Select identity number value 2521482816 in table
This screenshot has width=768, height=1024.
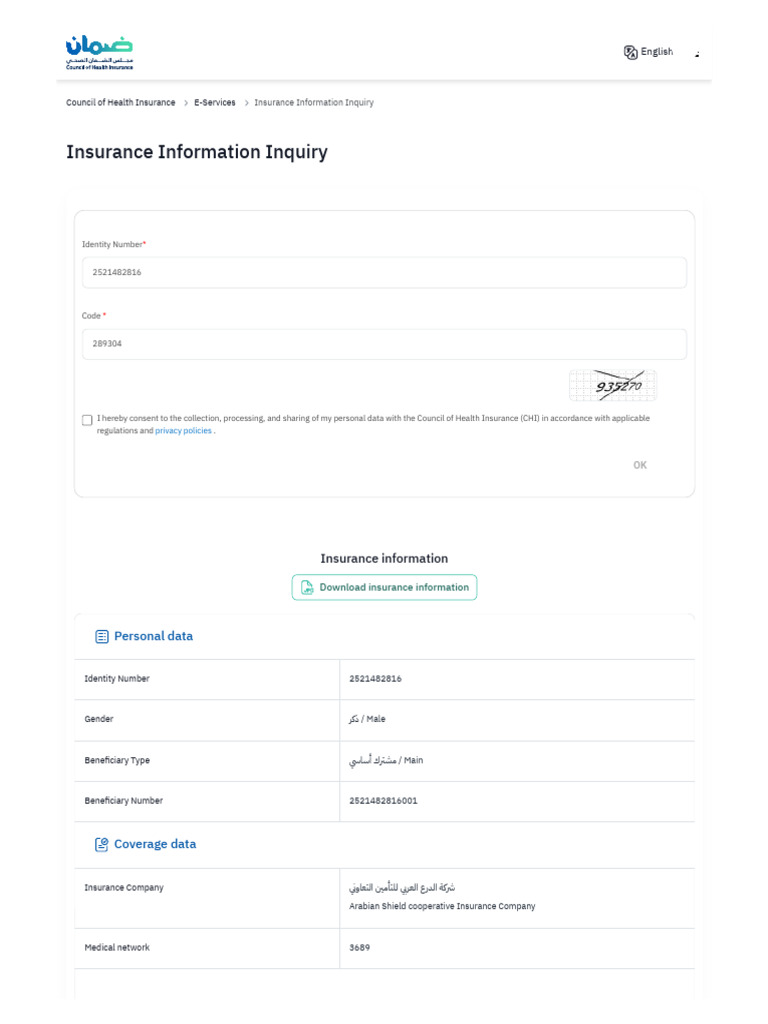376,679
